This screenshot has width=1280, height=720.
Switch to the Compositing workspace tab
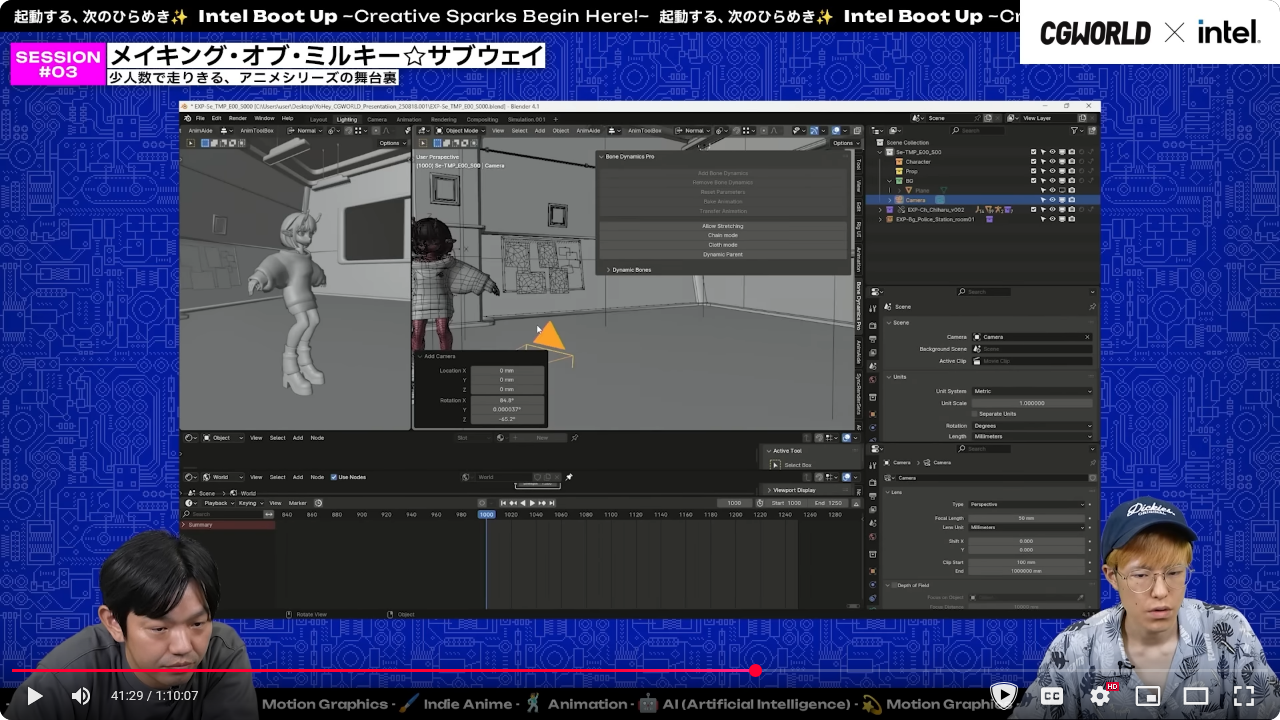tap(482, 119)
